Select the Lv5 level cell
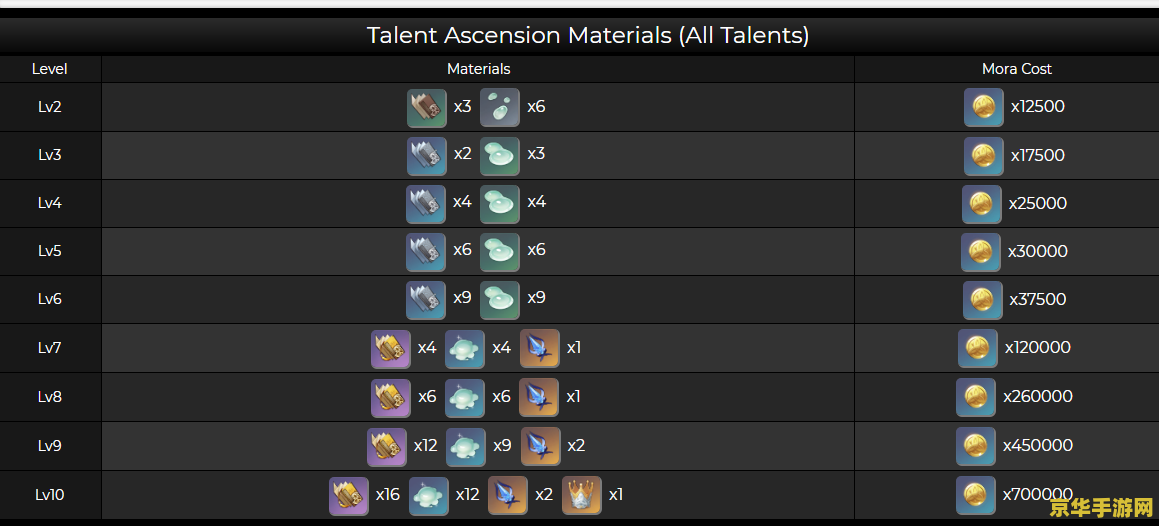Image resolution: width=1159 pixels, height=526 pixels. [50, 251]
